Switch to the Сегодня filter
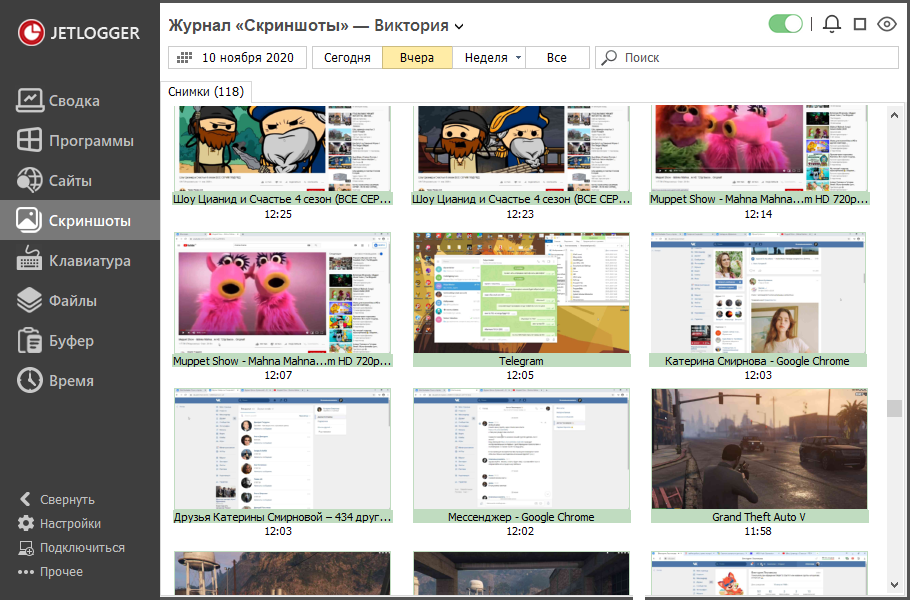This screenshot has height=600, width=910. tap(347, 58)
